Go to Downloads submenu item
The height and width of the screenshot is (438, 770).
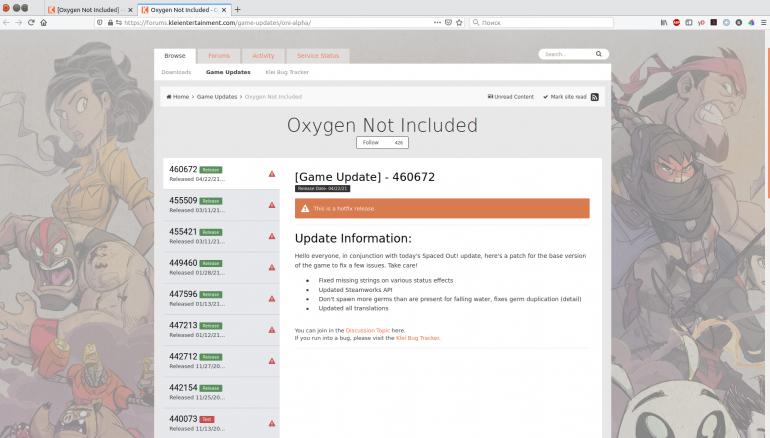tap(176, 72)
